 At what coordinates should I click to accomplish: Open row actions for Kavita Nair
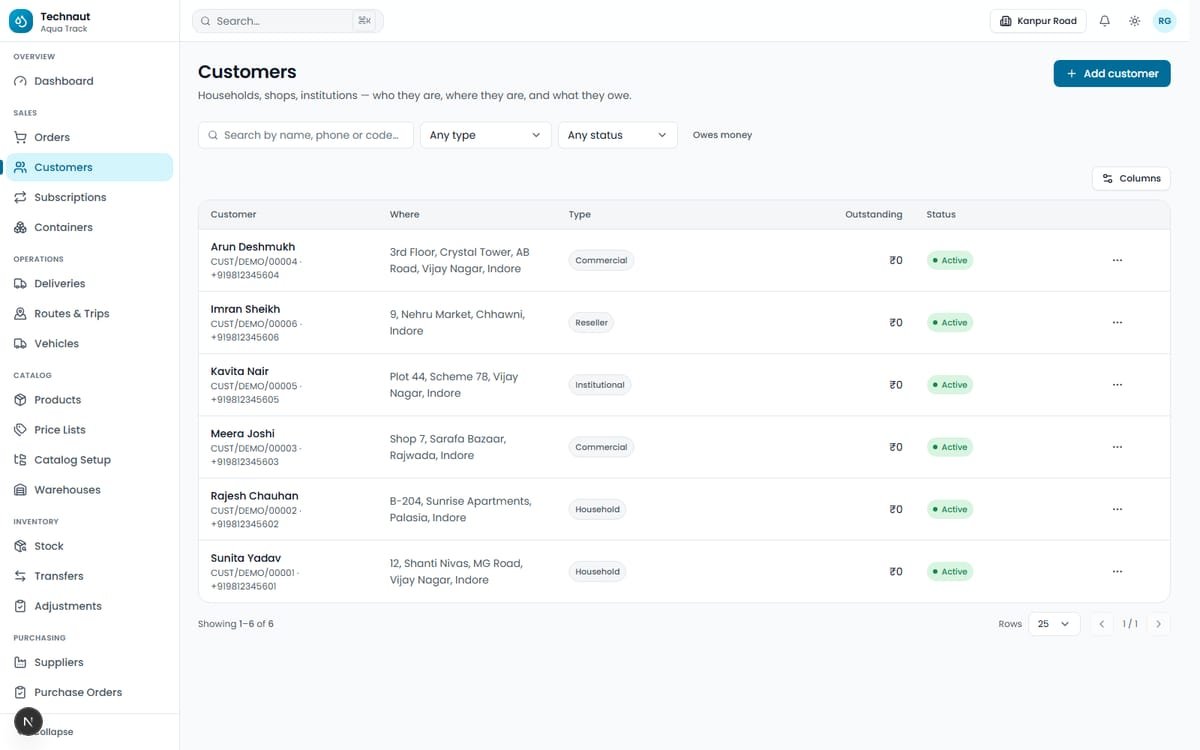[1117, 385]
